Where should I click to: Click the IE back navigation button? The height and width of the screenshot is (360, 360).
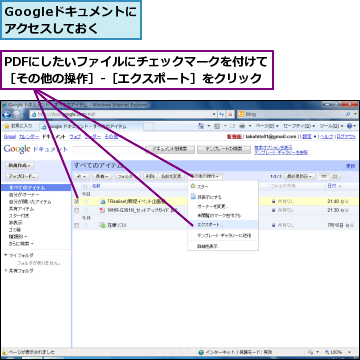coord(6,114)
